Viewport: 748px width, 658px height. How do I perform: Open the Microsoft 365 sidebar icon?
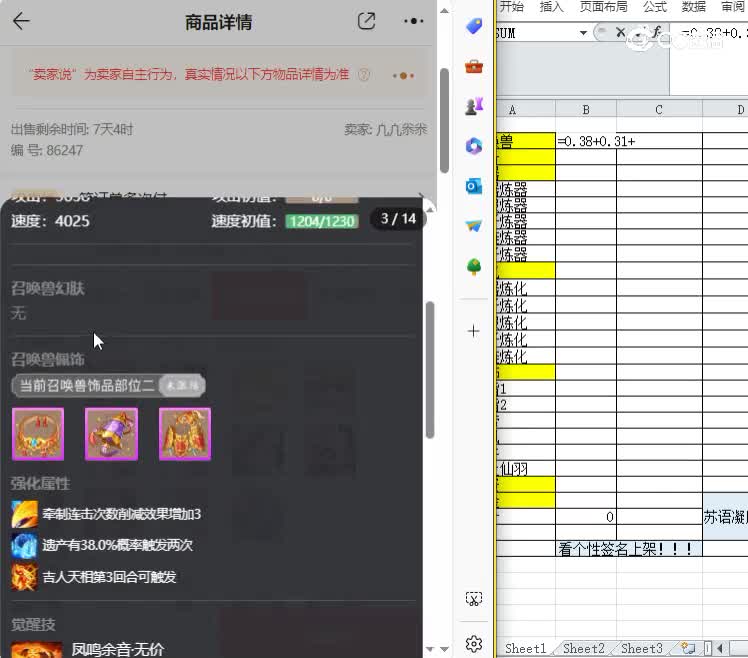tap(474, 146)
